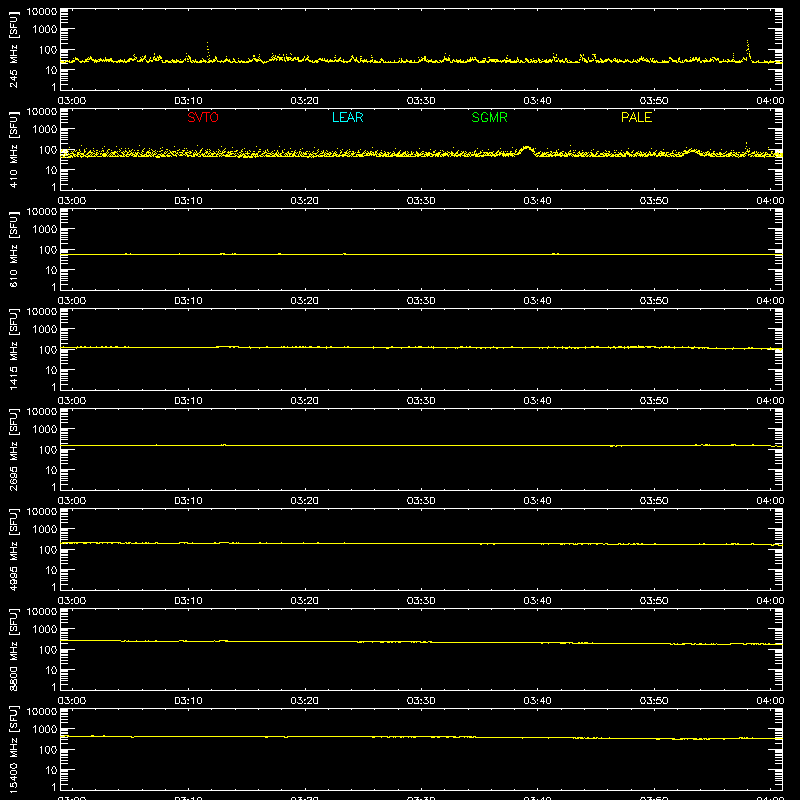Click 03:30 time label below 610 MHz plot
Screen dimensions: 800x800
[421, 301]
